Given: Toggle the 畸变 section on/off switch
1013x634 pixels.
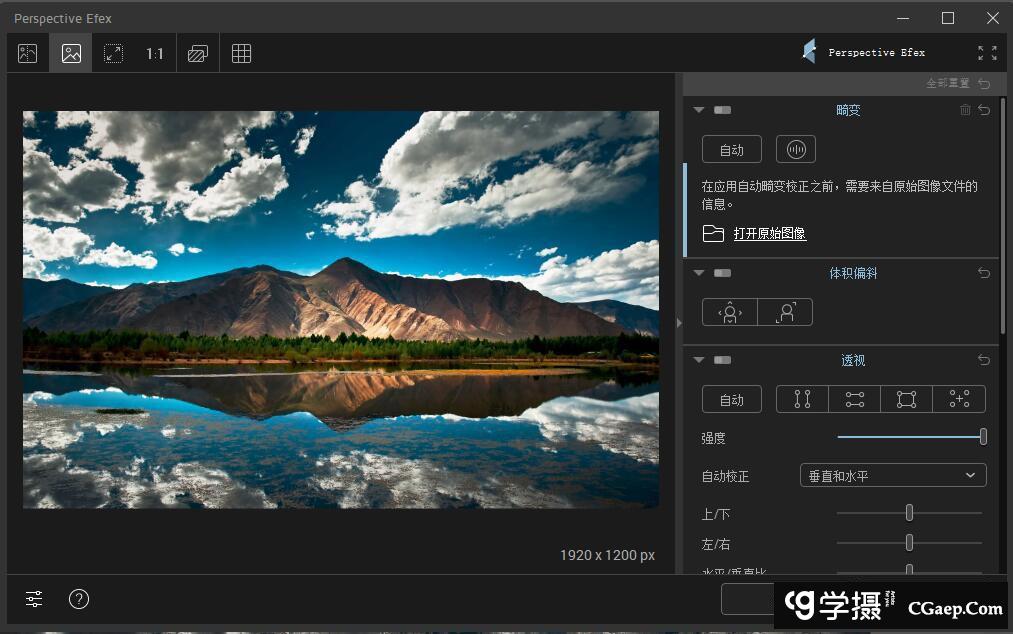Looking at the screenshot, I should tap(722, 110).
